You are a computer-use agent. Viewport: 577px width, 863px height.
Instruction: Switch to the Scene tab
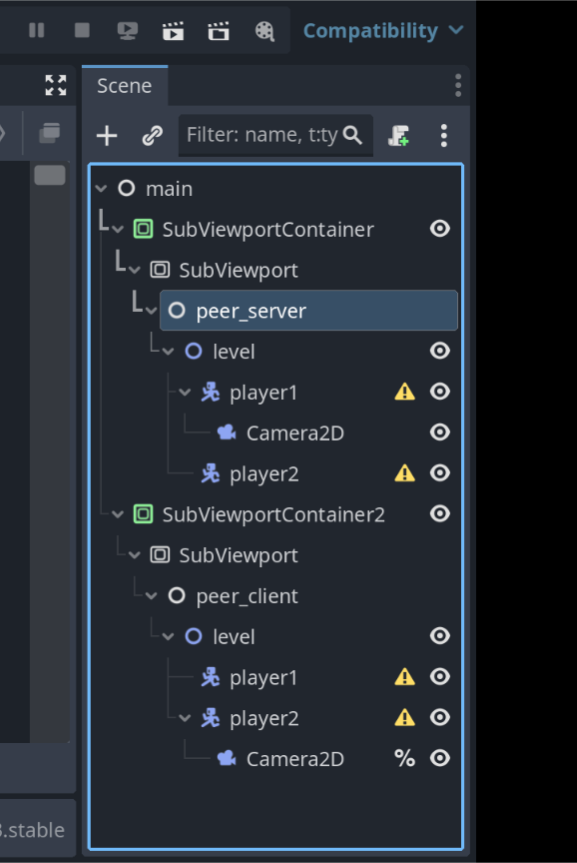tap(124, 86)
